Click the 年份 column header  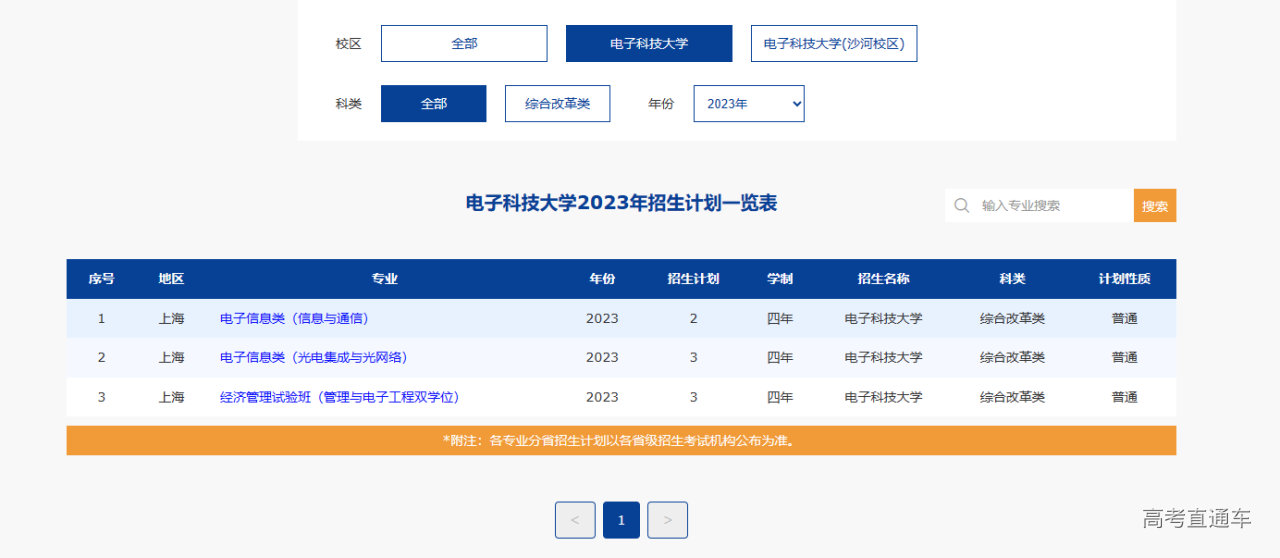pyautogui.click(x=602, y=279)
